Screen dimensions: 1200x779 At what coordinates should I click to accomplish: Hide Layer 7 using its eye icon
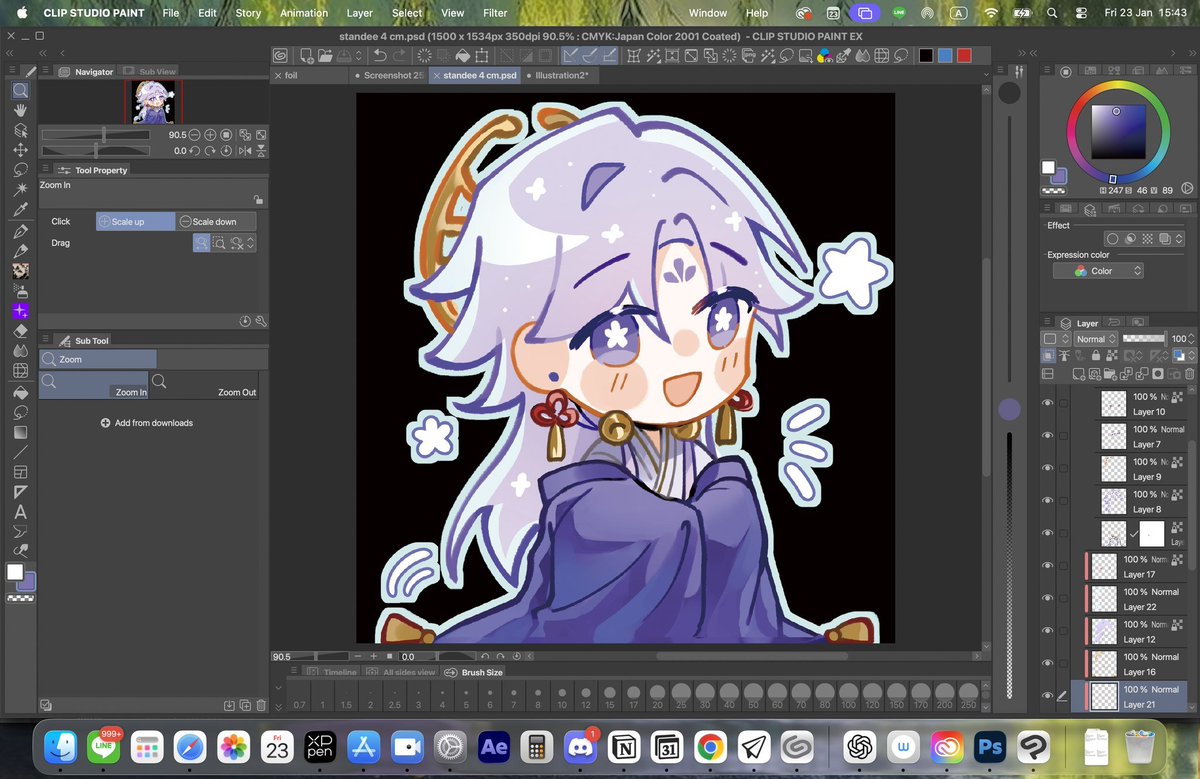[1048, 435]
